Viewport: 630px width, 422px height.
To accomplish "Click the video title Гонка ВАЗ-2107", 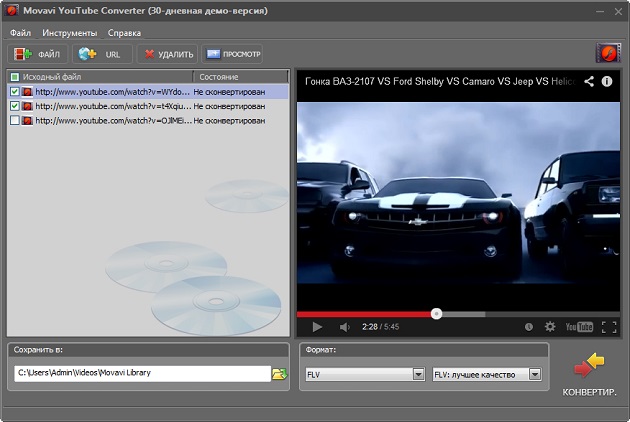I will click(440, 82).
